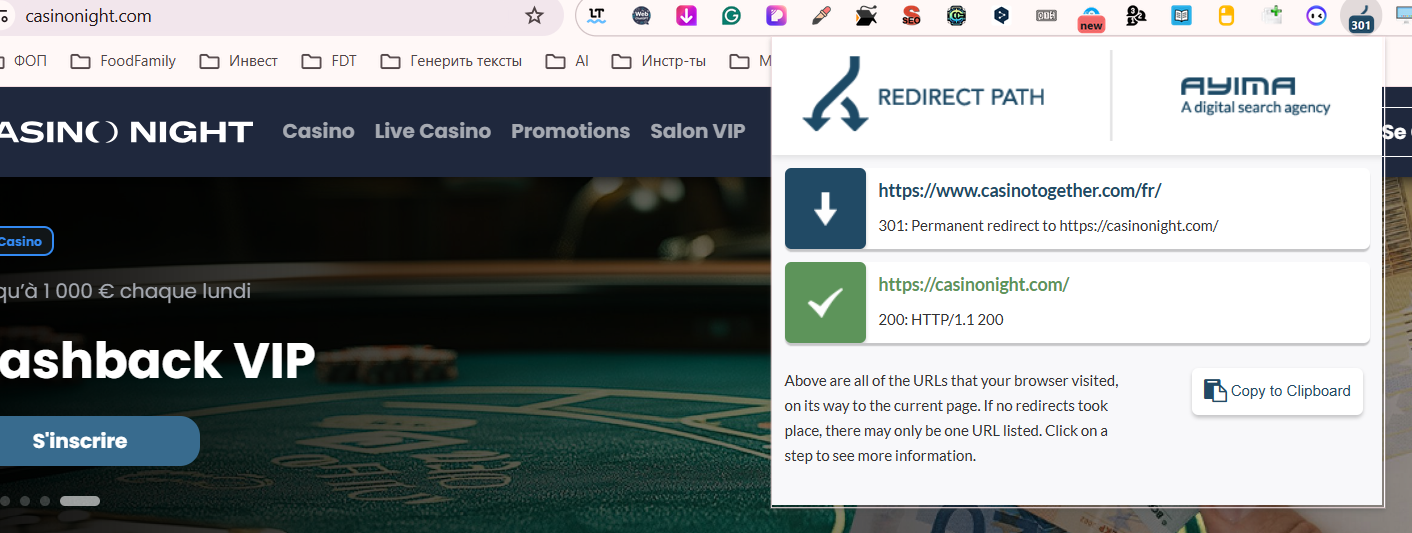Click the purple rounded P extension icon
This screenshot has height=533, width=1412.
point(777,15)
